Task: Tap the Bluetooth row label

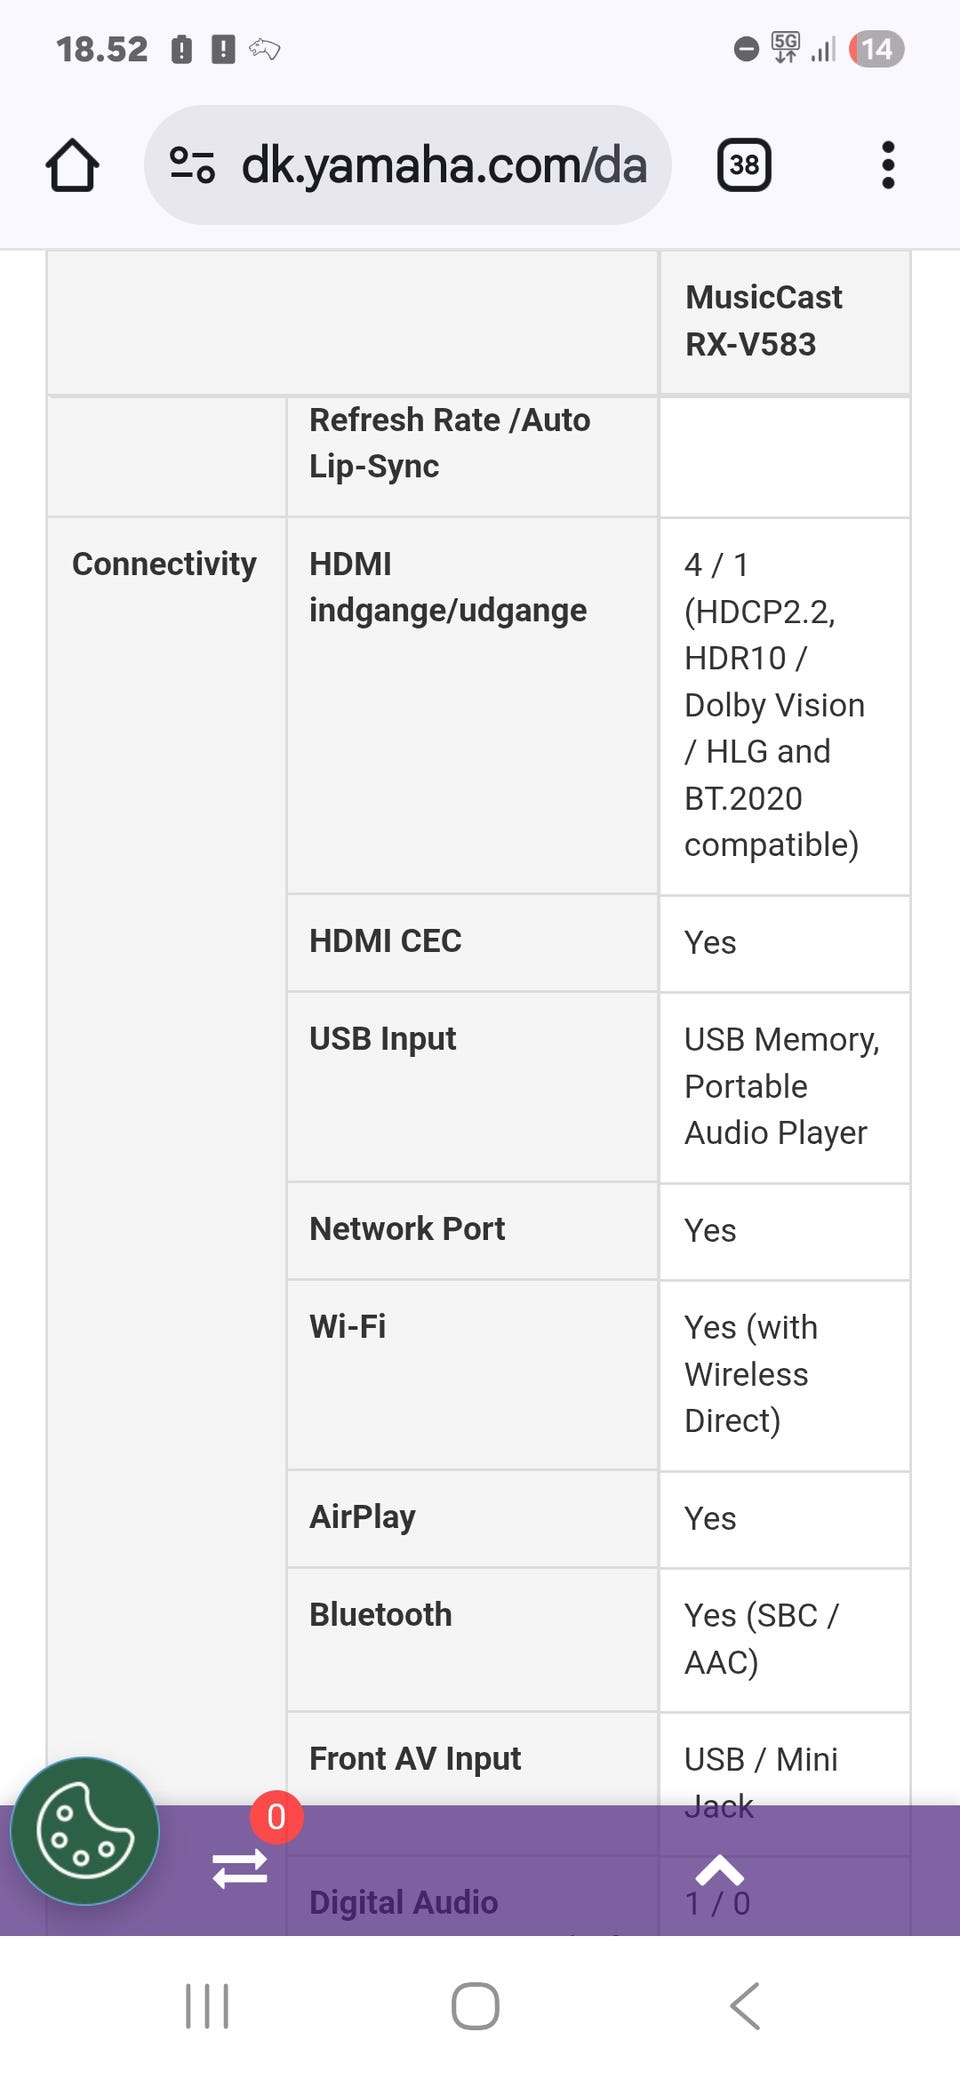Action: click(x=380, y=1615)
